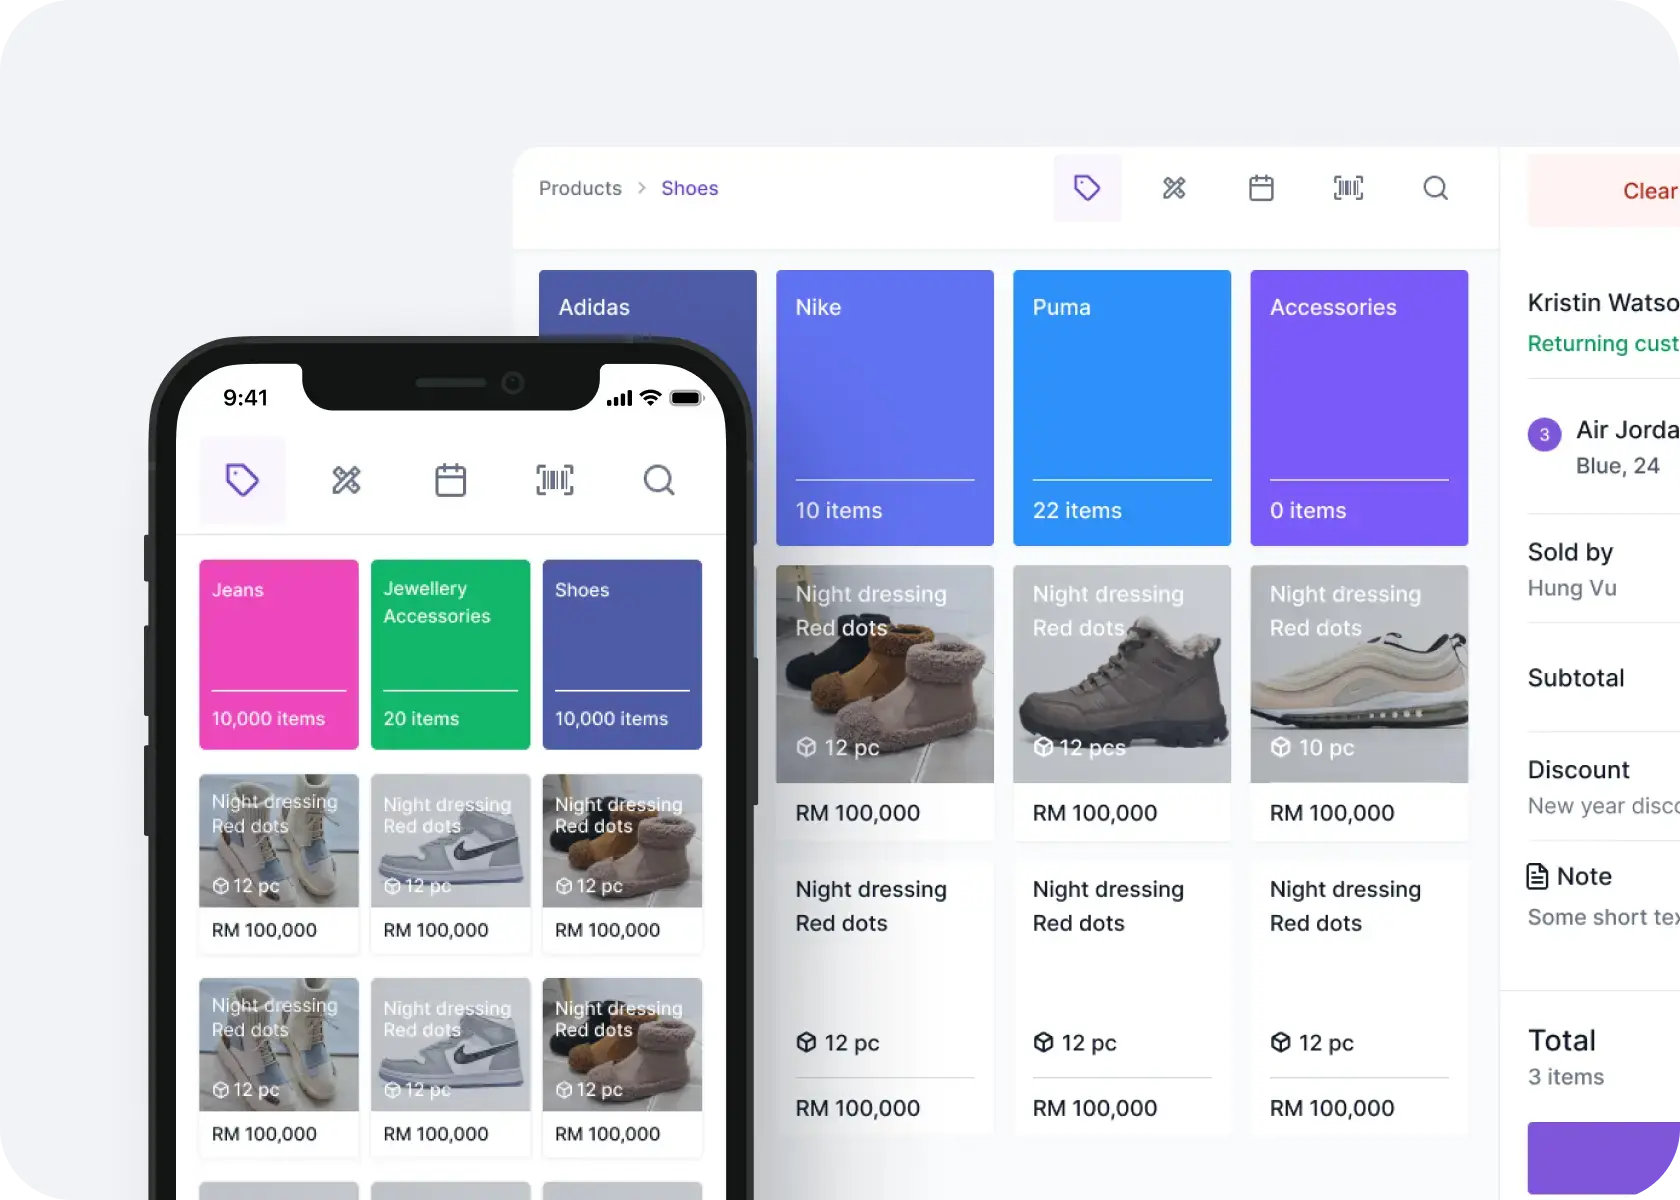
Task: Go to Products in the breadcrumb
Action: (580, 188)
